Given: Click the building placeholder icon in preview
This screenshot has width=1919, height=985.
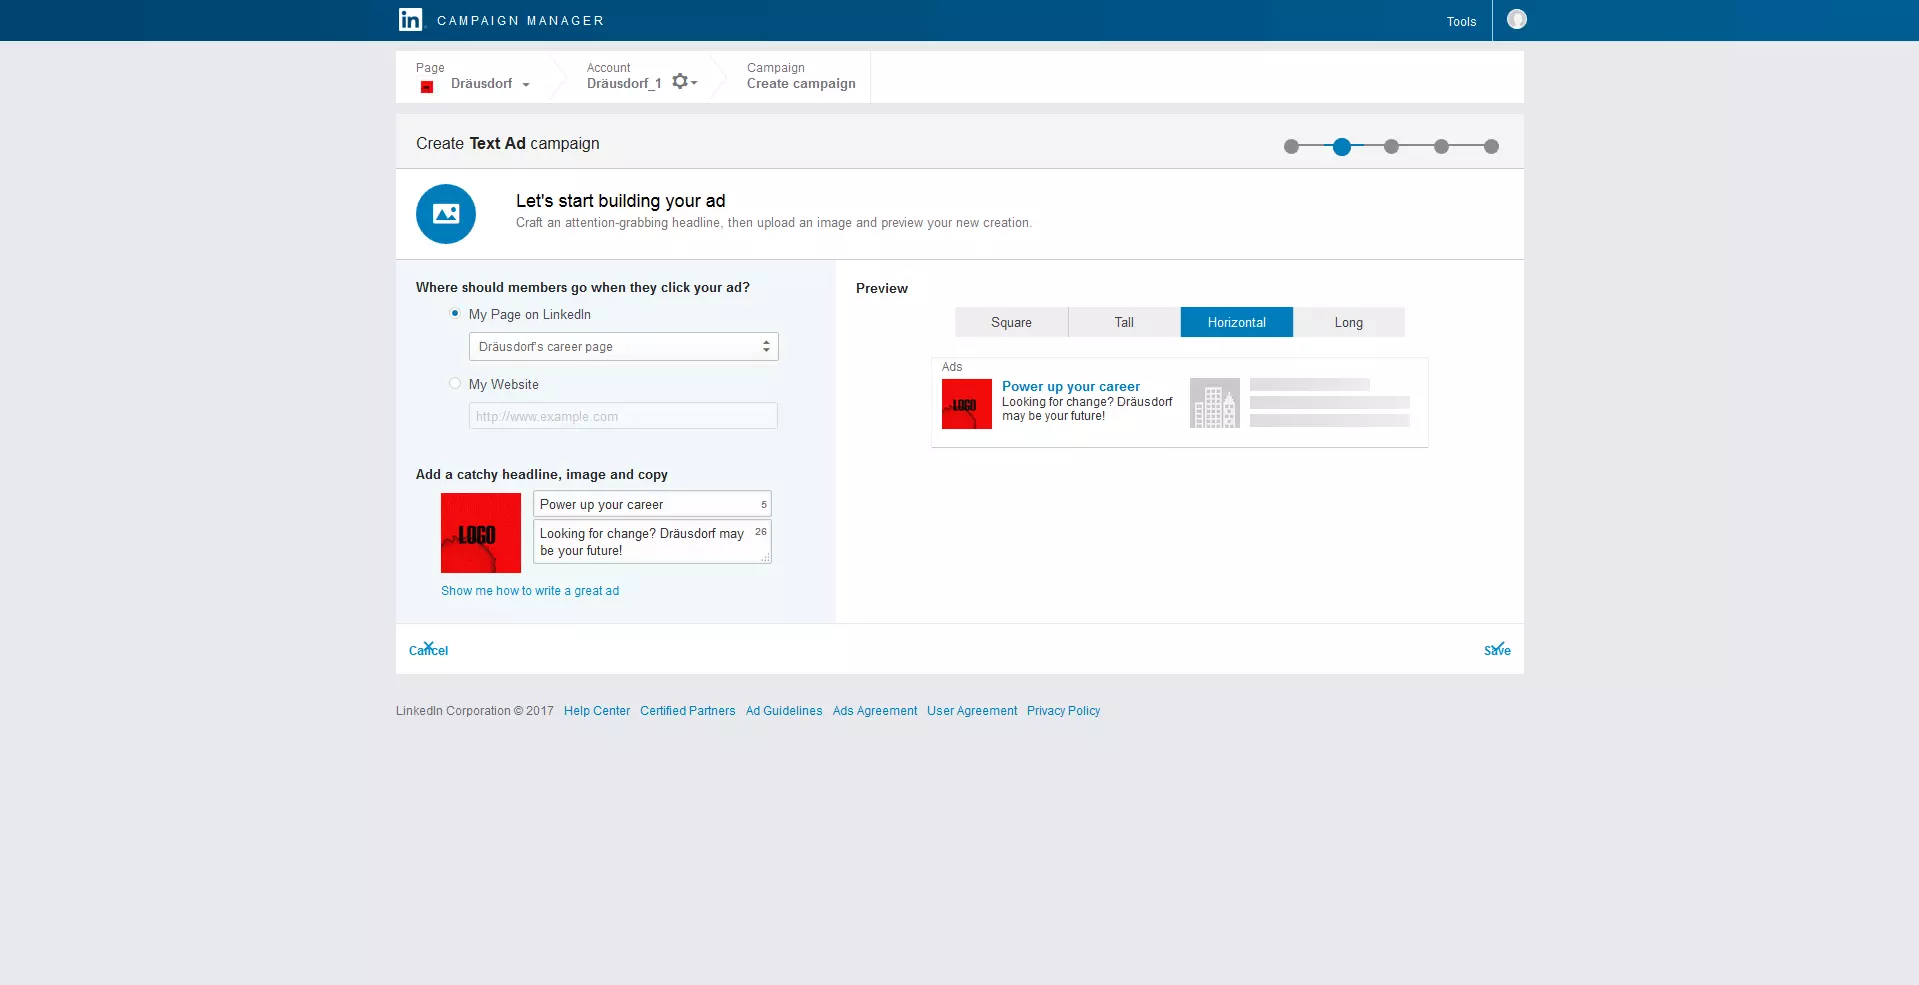Looking at the screenshot, I should point(1215,403).
